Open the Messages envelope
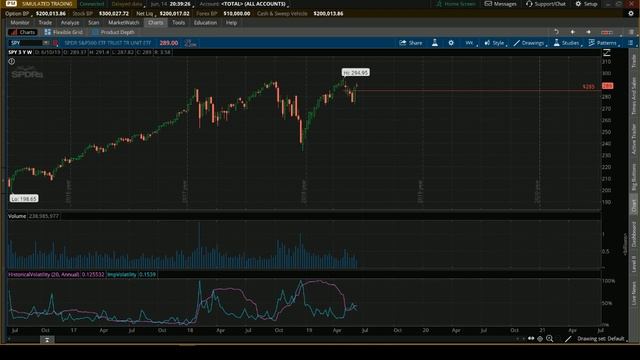 (500, 4)
